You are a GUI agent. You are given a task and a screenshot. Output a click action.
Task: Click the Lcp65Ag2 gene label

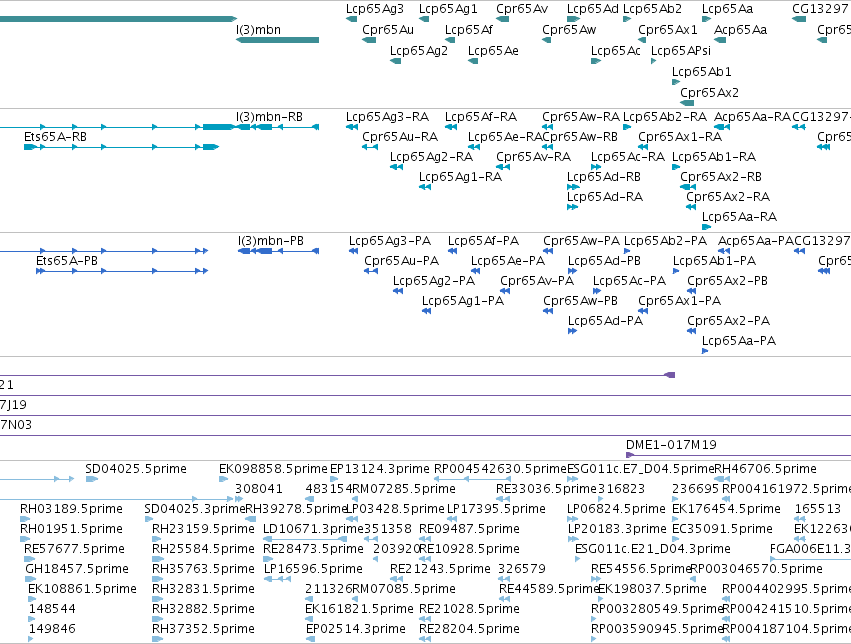click(418, 51)
